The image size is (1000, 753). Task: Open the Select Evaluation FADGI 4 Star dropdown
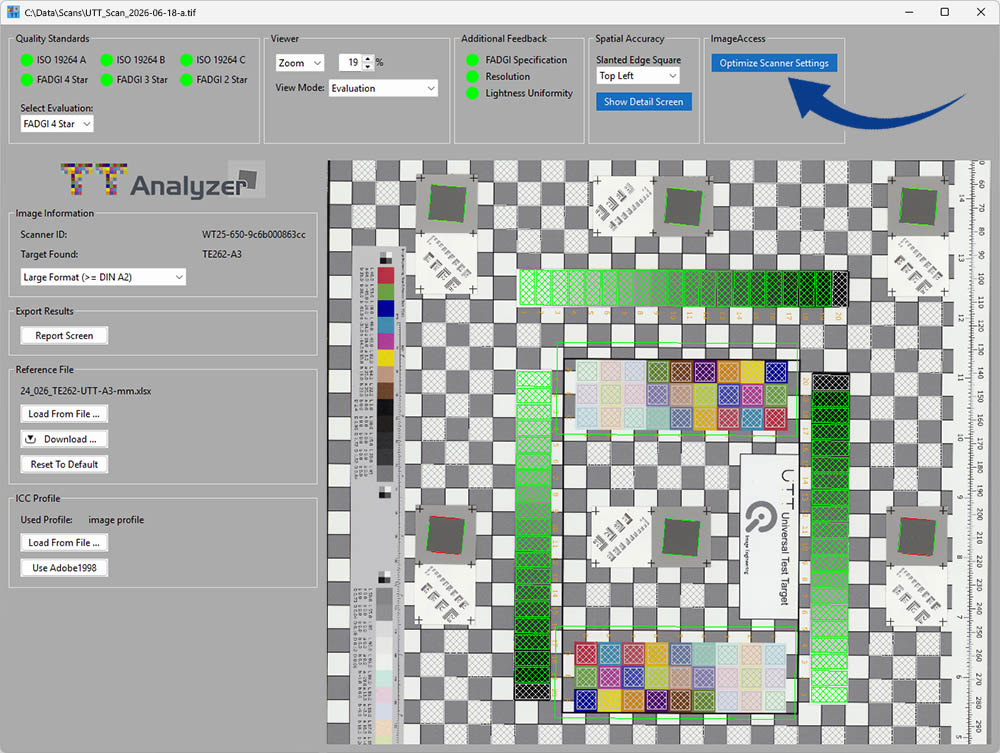57,124
